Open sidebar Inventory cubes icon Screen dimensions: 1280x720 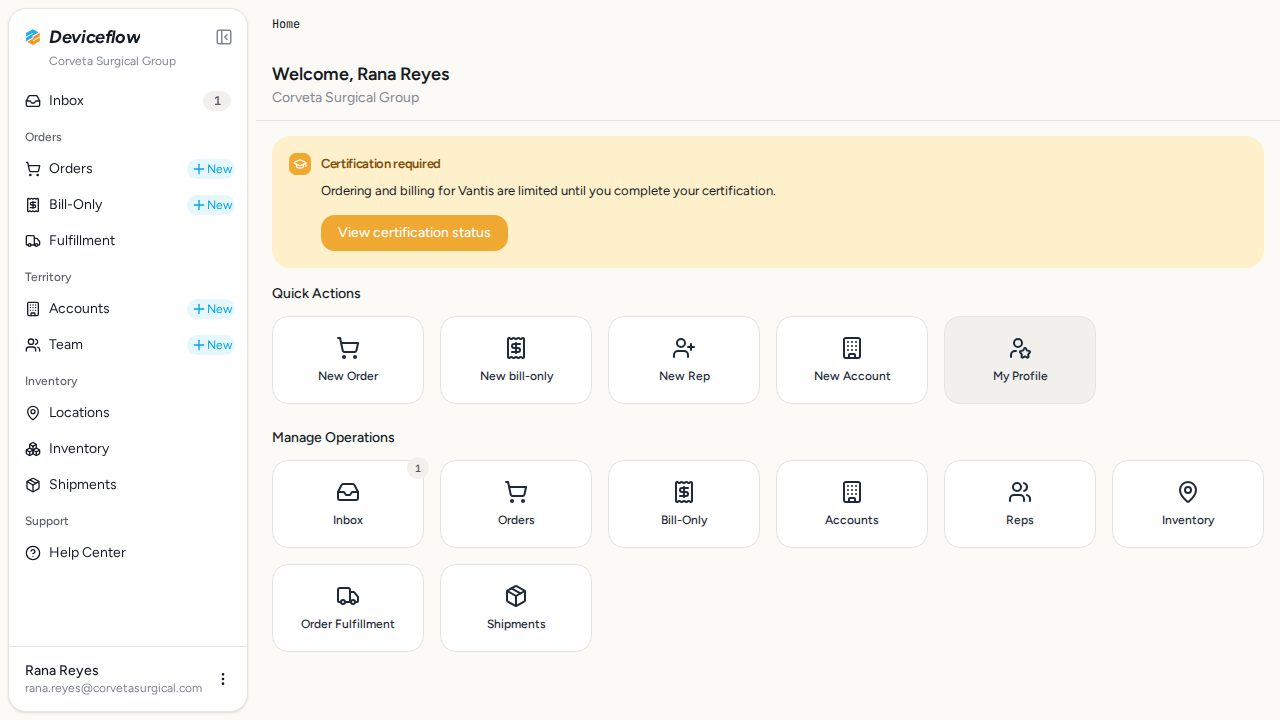coord(33,449)
